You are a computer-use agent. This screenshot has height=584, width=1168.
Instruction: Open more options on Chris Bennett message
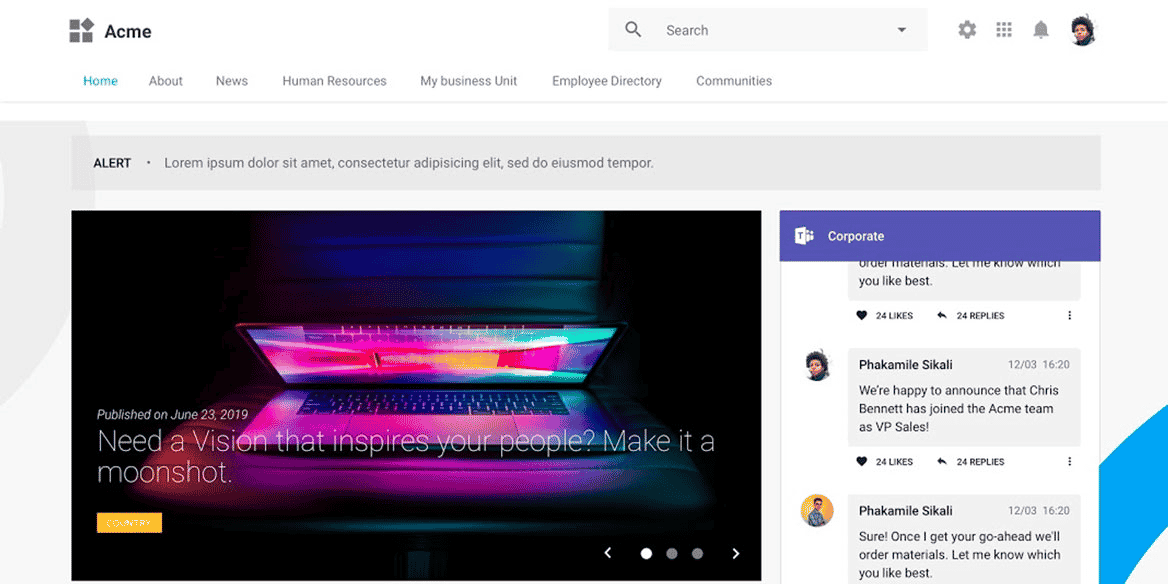coord(1070,462)
